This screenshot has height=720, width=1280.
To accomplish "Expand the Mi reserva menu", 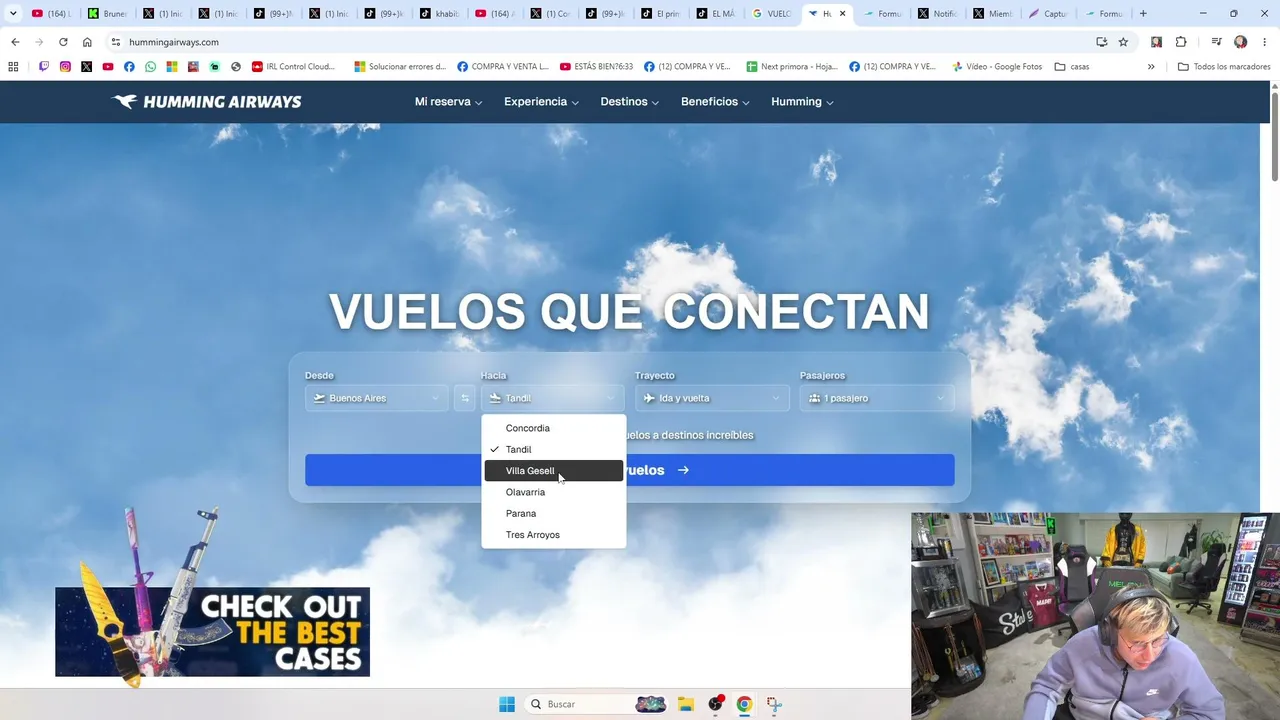I will coord(449,102).
